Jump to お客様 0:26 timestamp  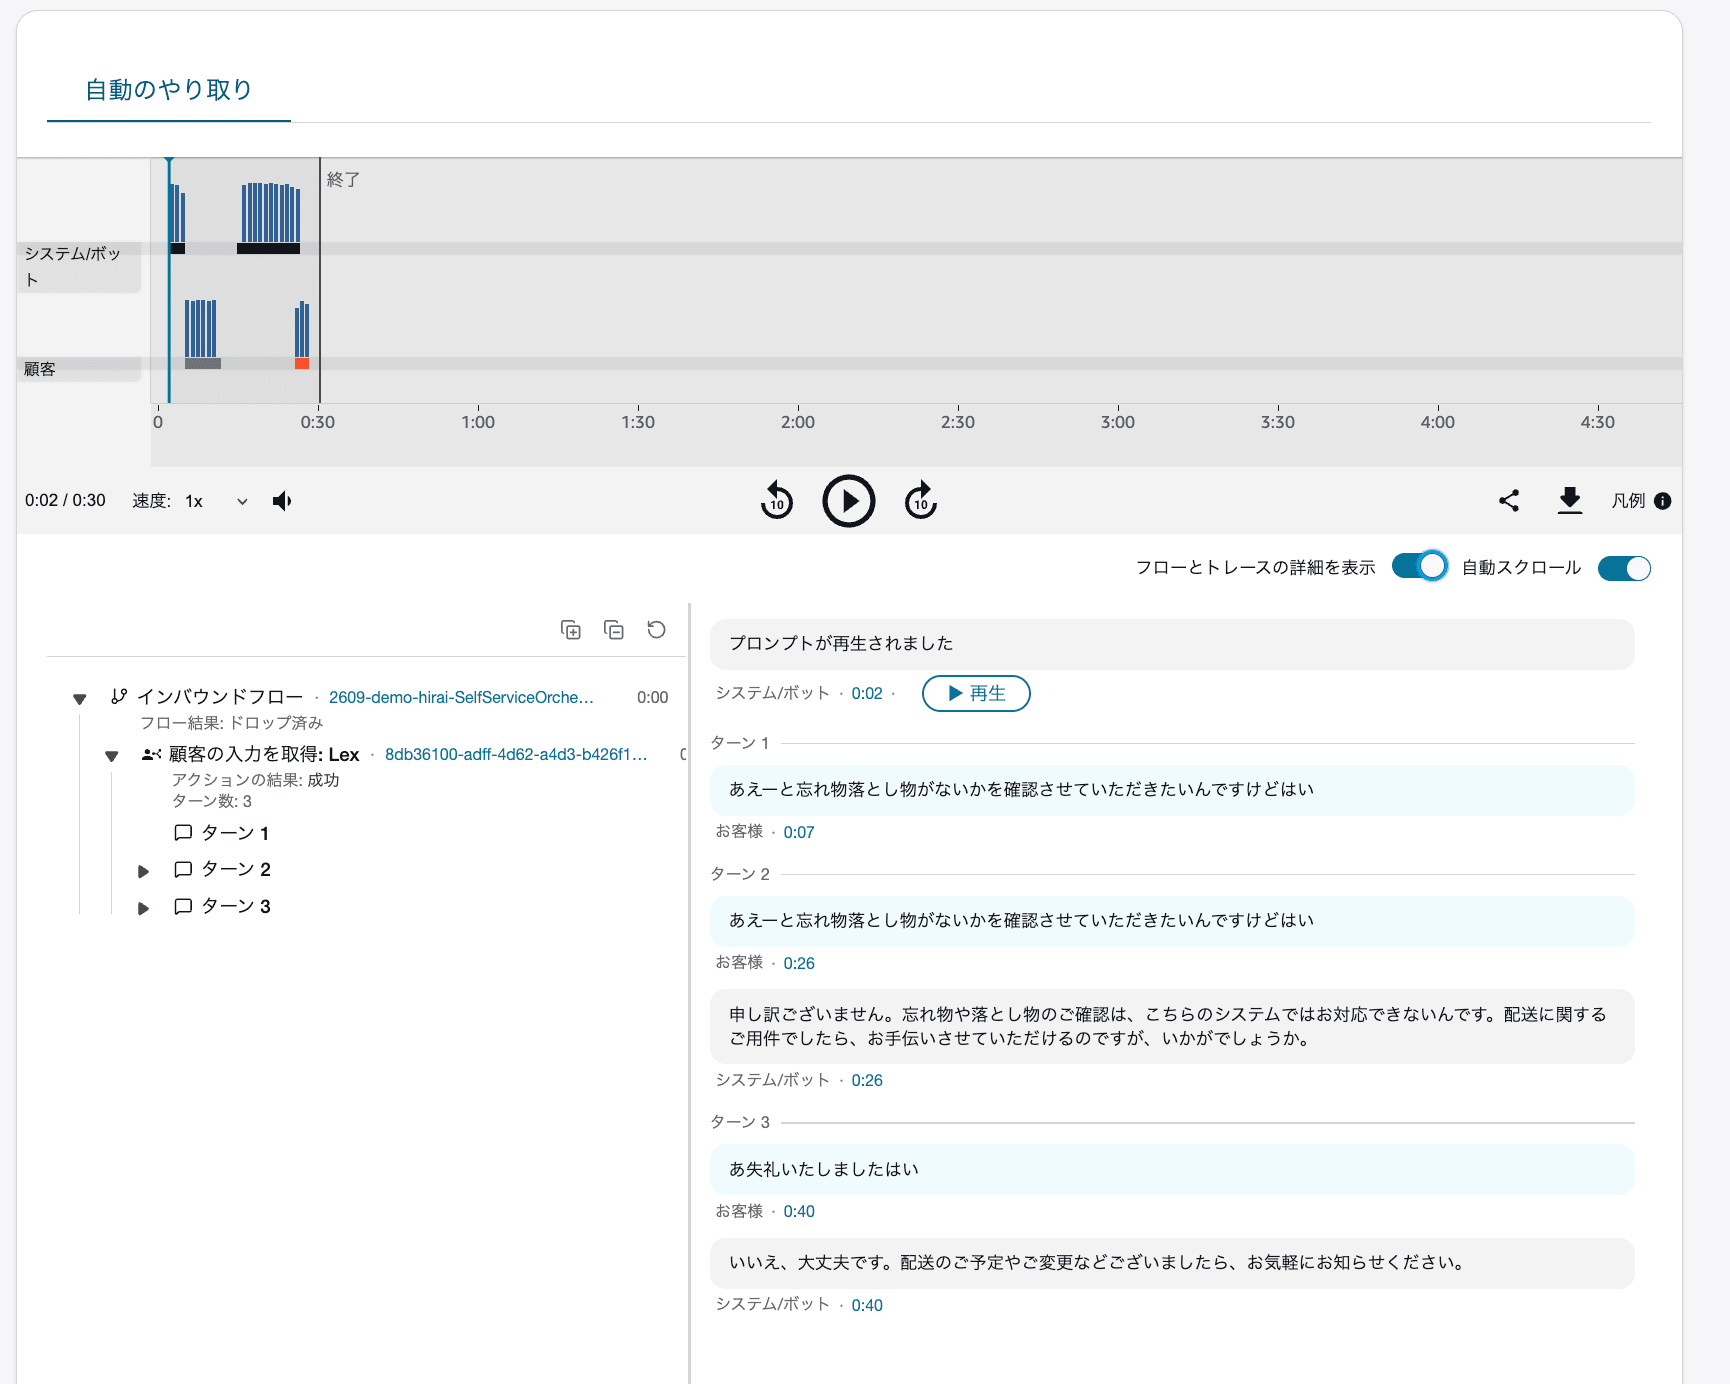[799, 963]
